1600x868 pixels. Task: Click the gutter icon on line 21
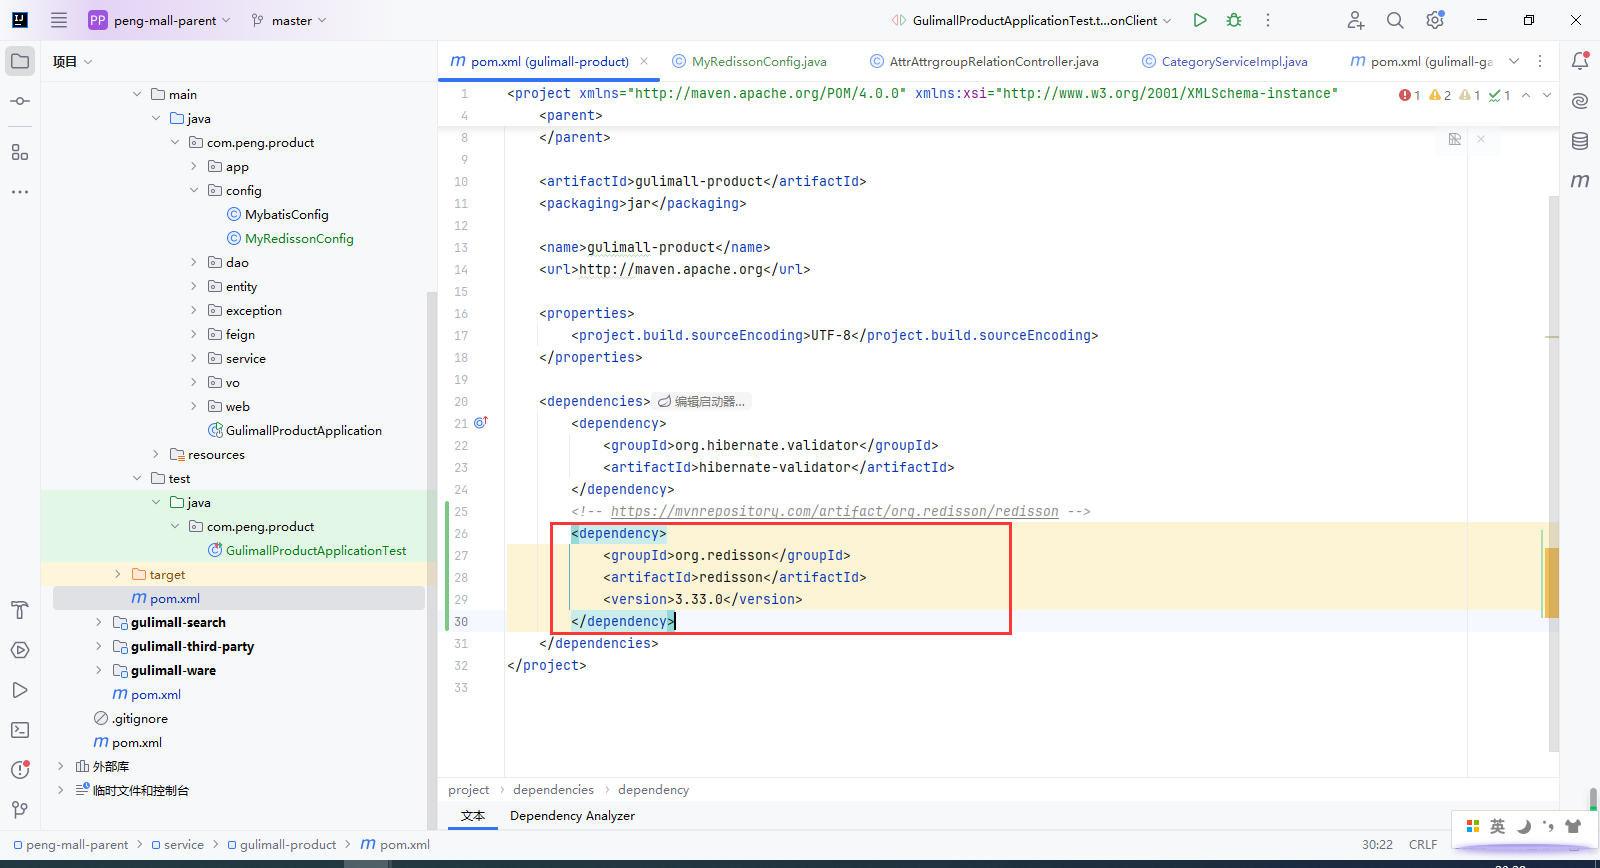click(x=480, y=423)
